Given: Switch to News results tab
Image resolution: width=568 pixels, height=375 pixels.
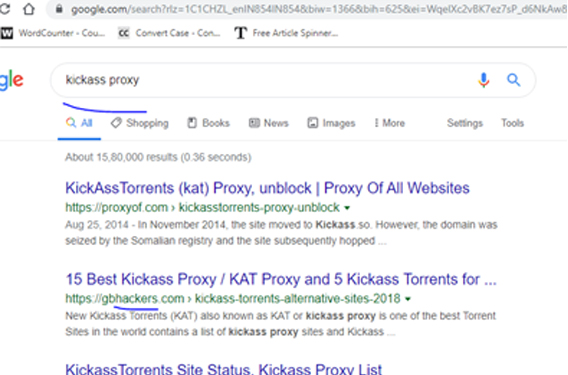Looking at the screenshot, I should 268,123.
